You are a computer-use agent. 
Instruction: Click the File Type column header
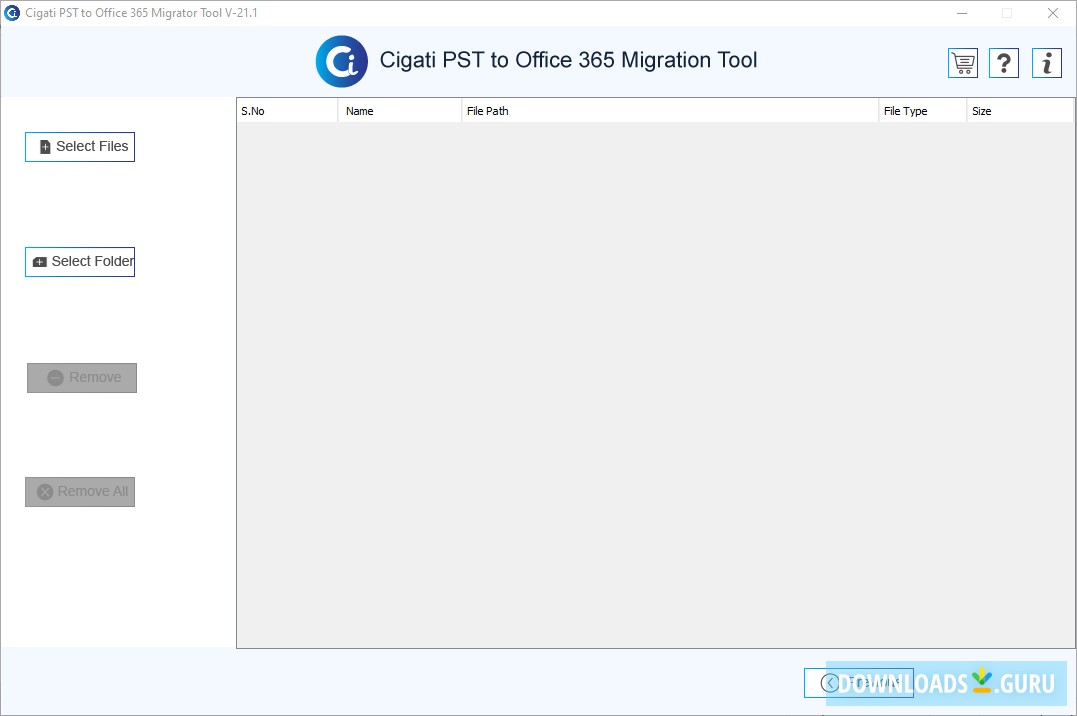(922, 110)
